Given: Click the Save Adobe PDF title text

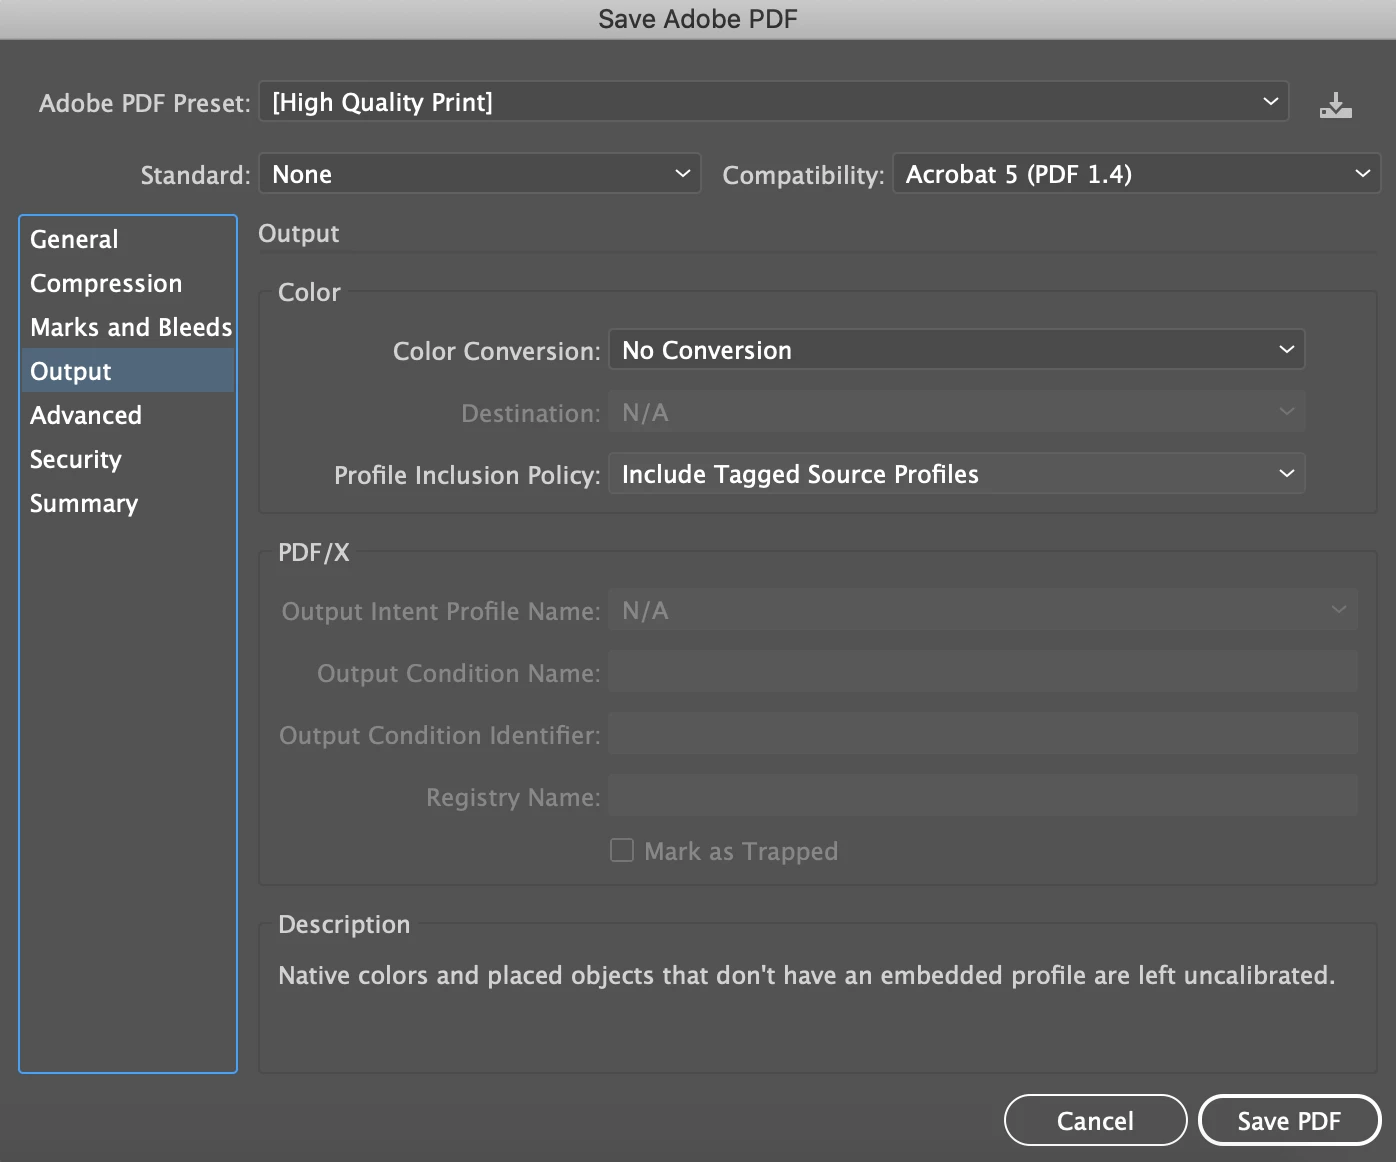Looking at the screenshot, I should point(698,19).
